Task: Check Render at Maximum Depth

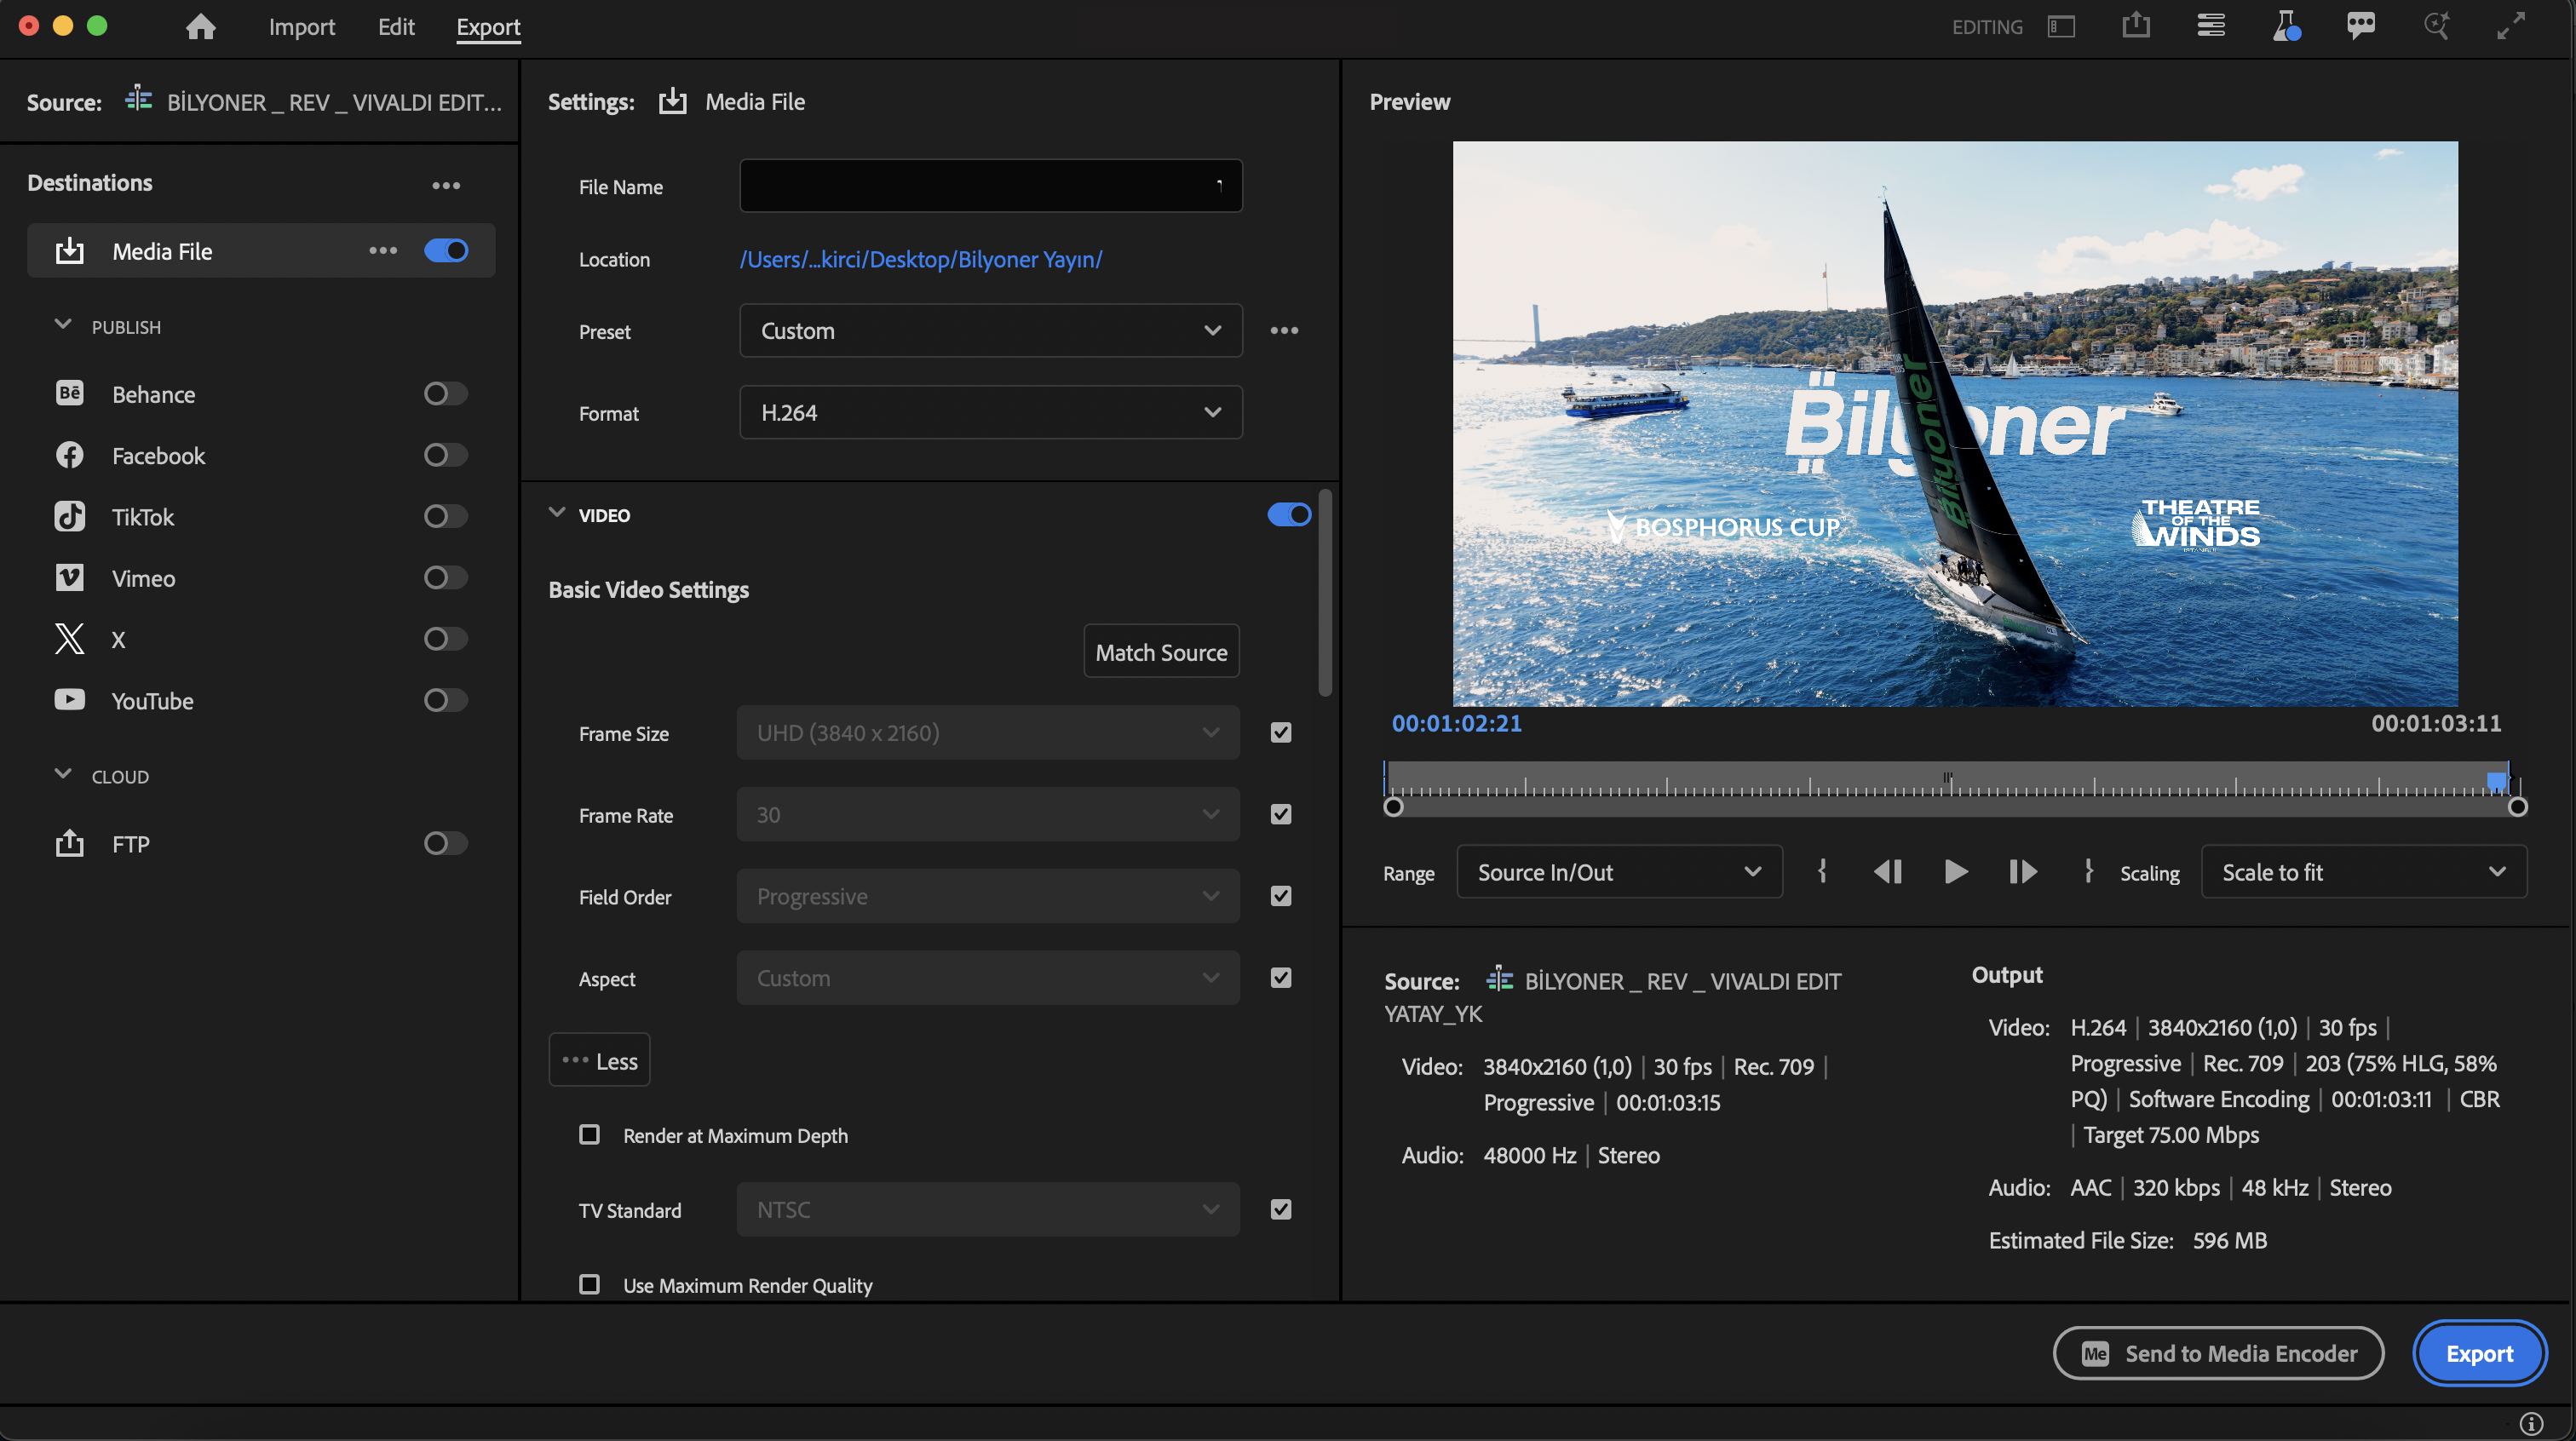Action: tap(589, 1135)
